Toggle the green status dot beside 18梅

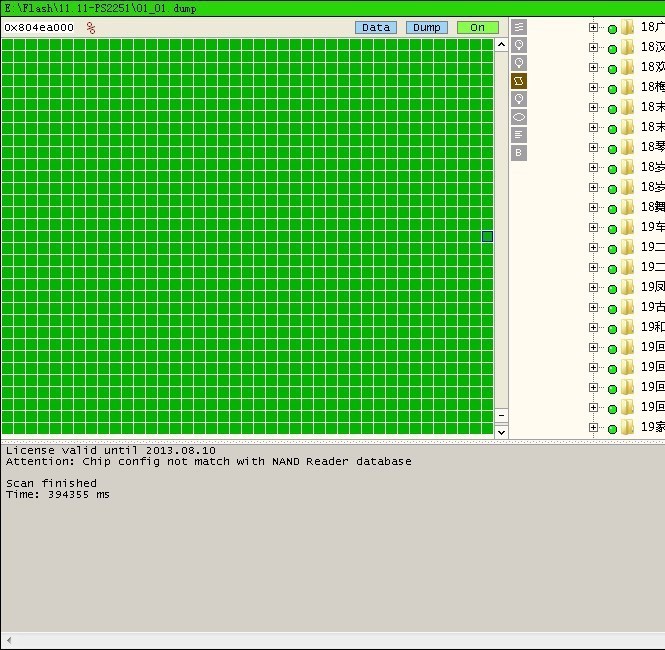[x=612, y=88]
